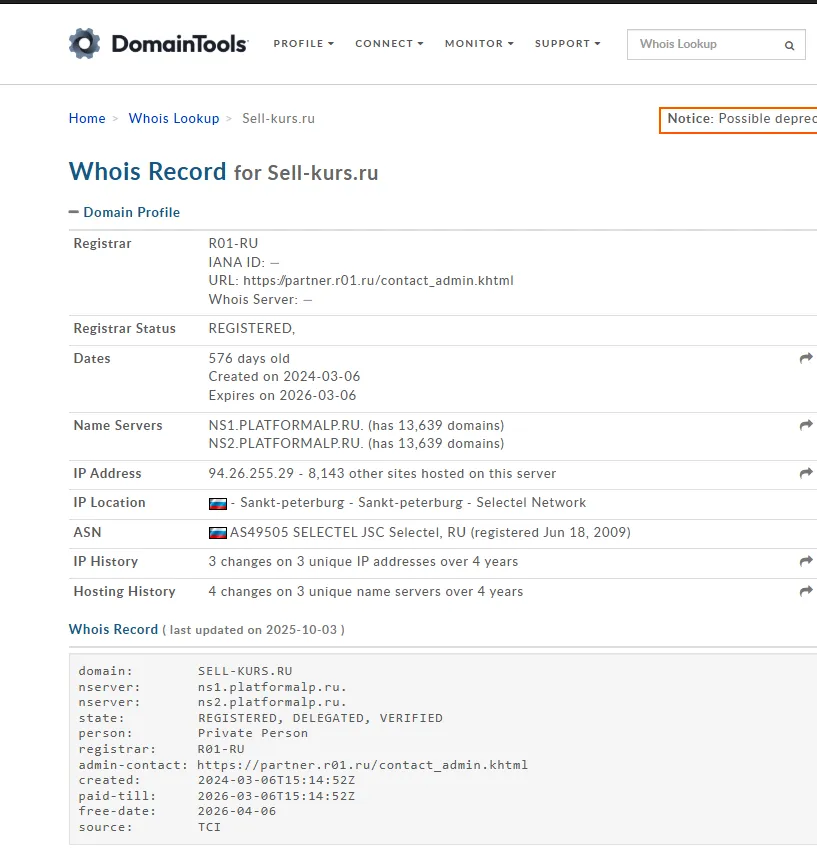Open the CONNECT dropdown menu
The image size is (817, 851).
389,43
